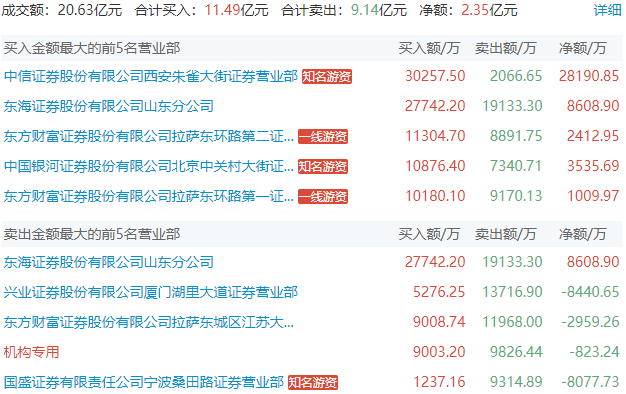This screenshot has width=626, height=394.
Task: Click sell amount 9314.89
Action: (516, 382)
